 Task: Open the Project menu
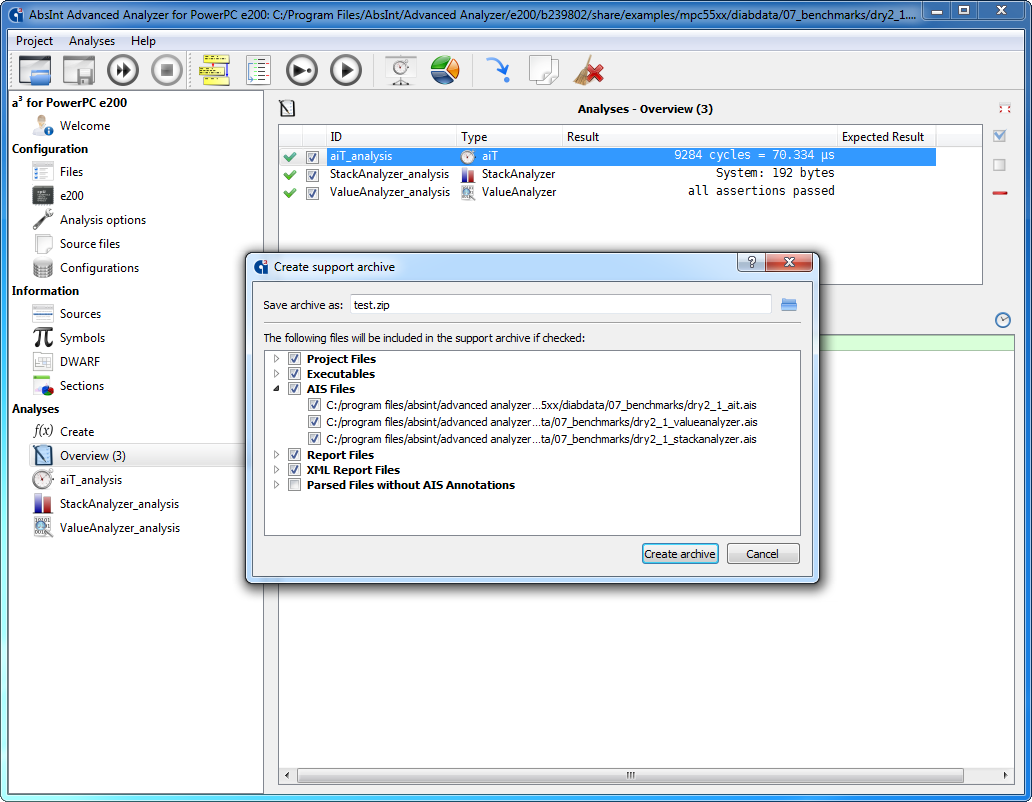pyautogui.click(x=34, y=41)
